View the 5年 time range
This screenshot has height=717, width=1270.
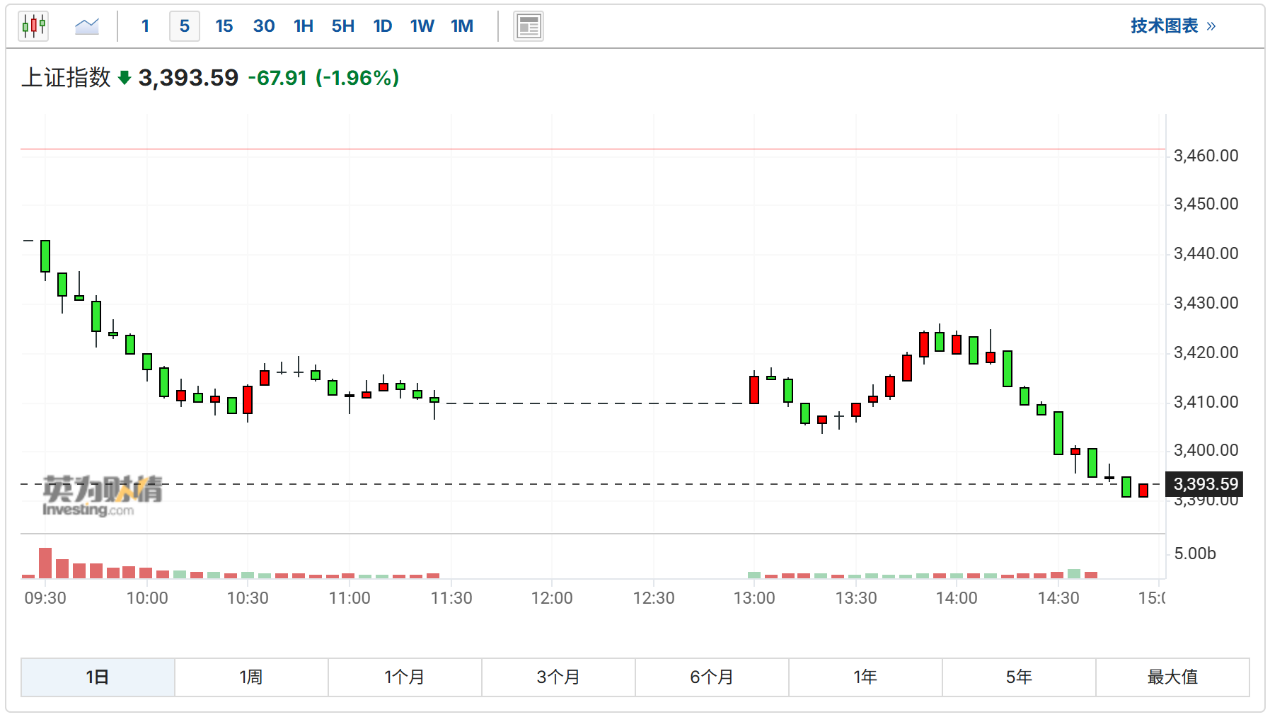1018,677
